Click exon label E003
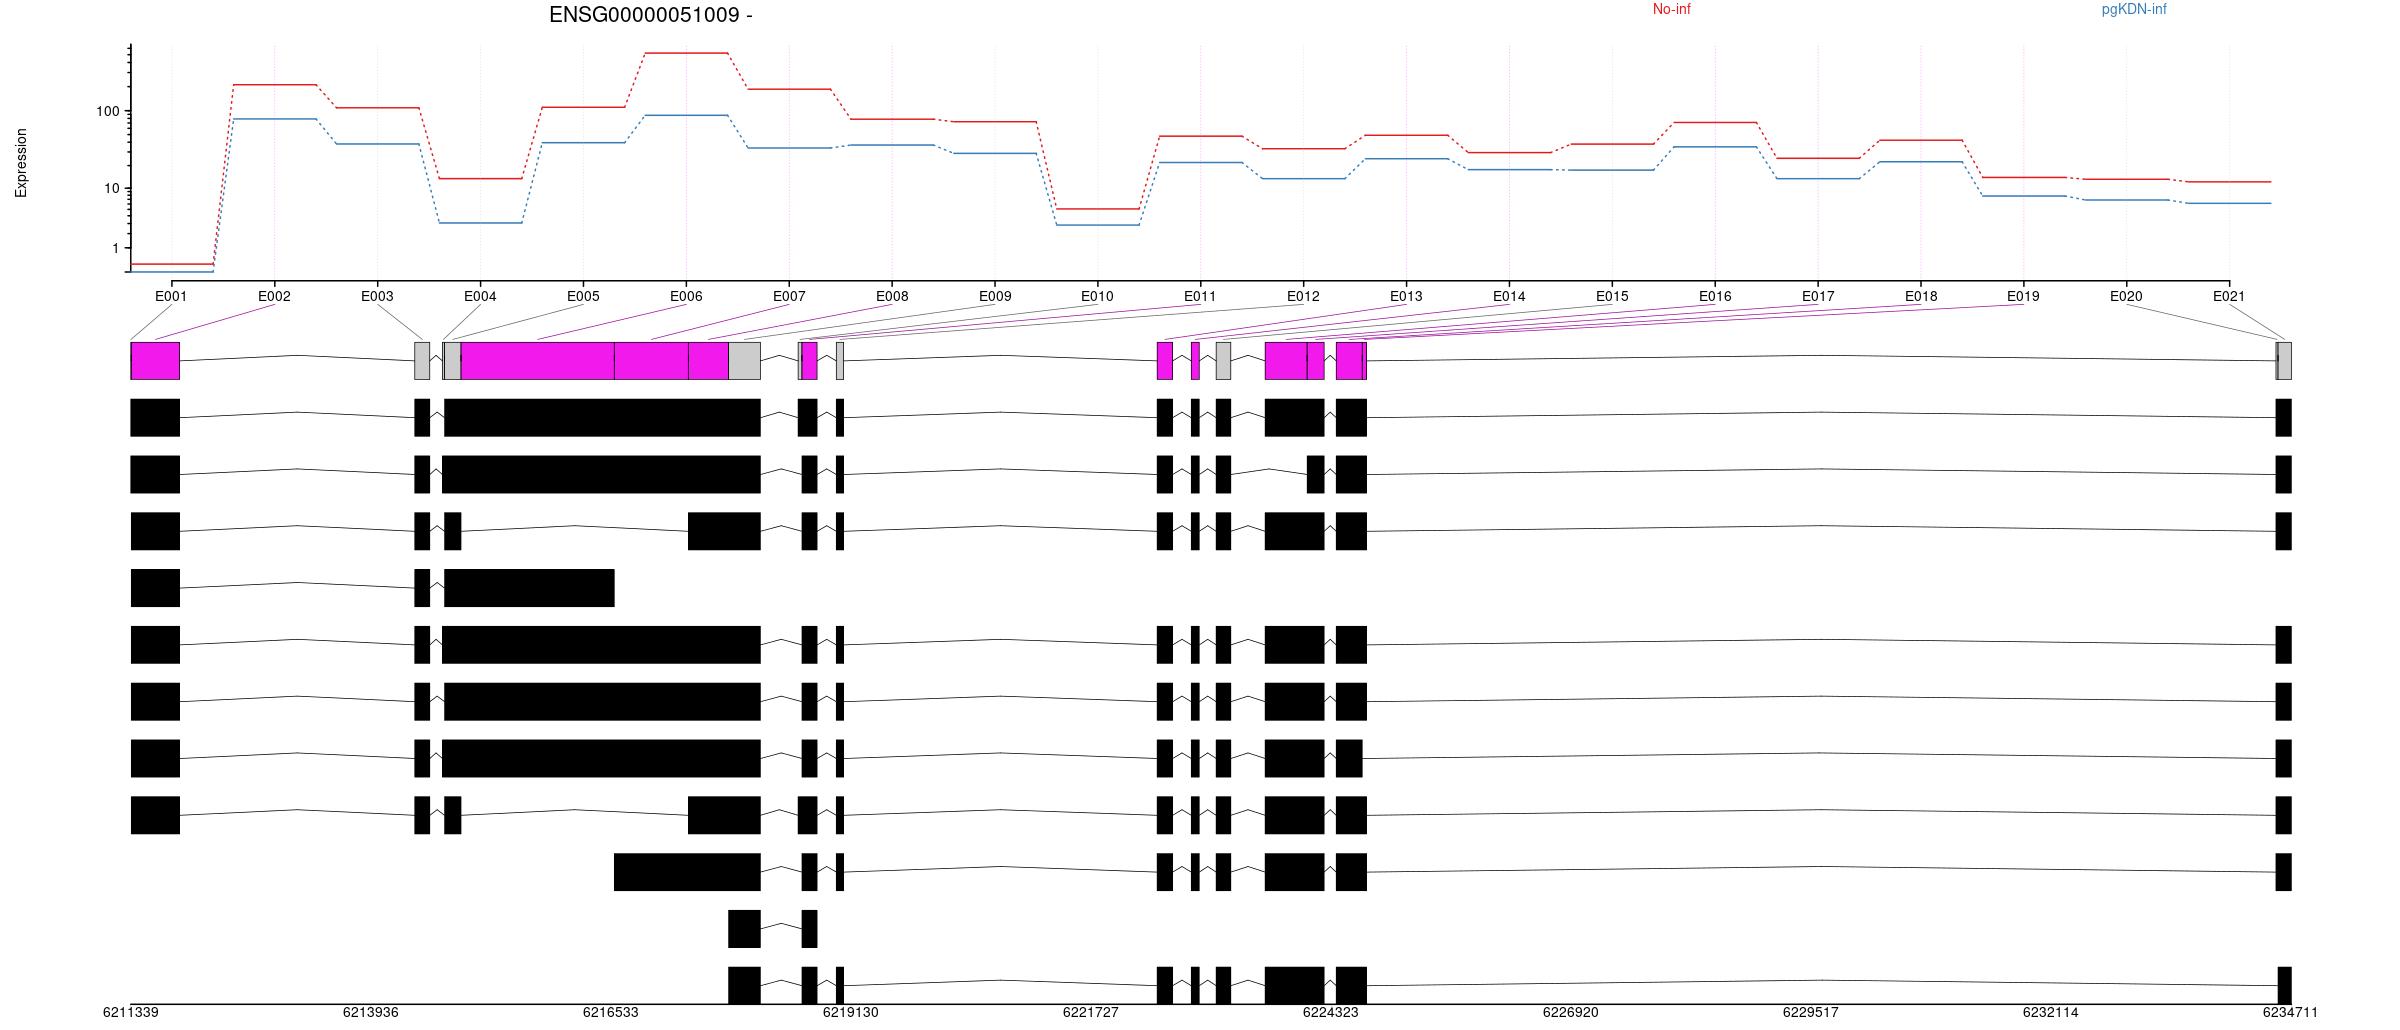The image size is (2400, 1030). pos(377,296)
